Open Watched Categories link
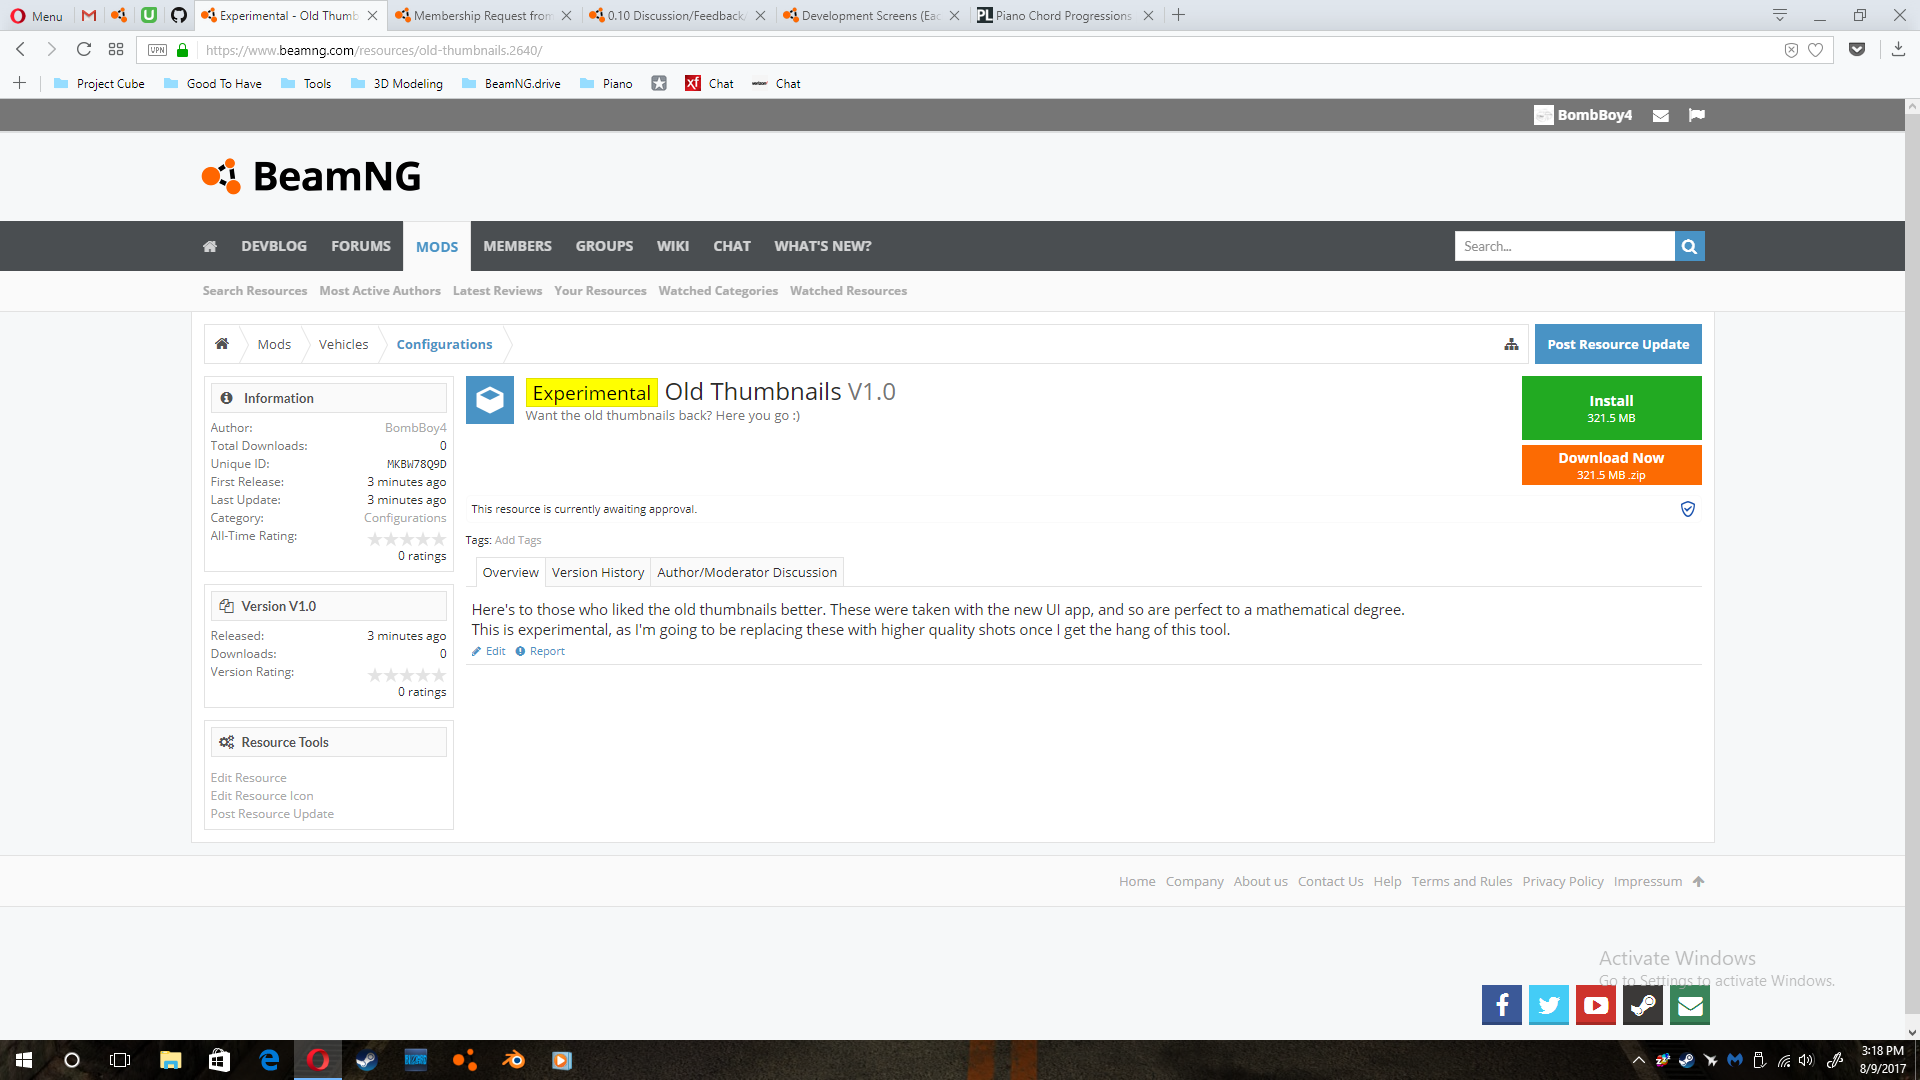Screen dimensions: 1920x1080 pos(718,291)
